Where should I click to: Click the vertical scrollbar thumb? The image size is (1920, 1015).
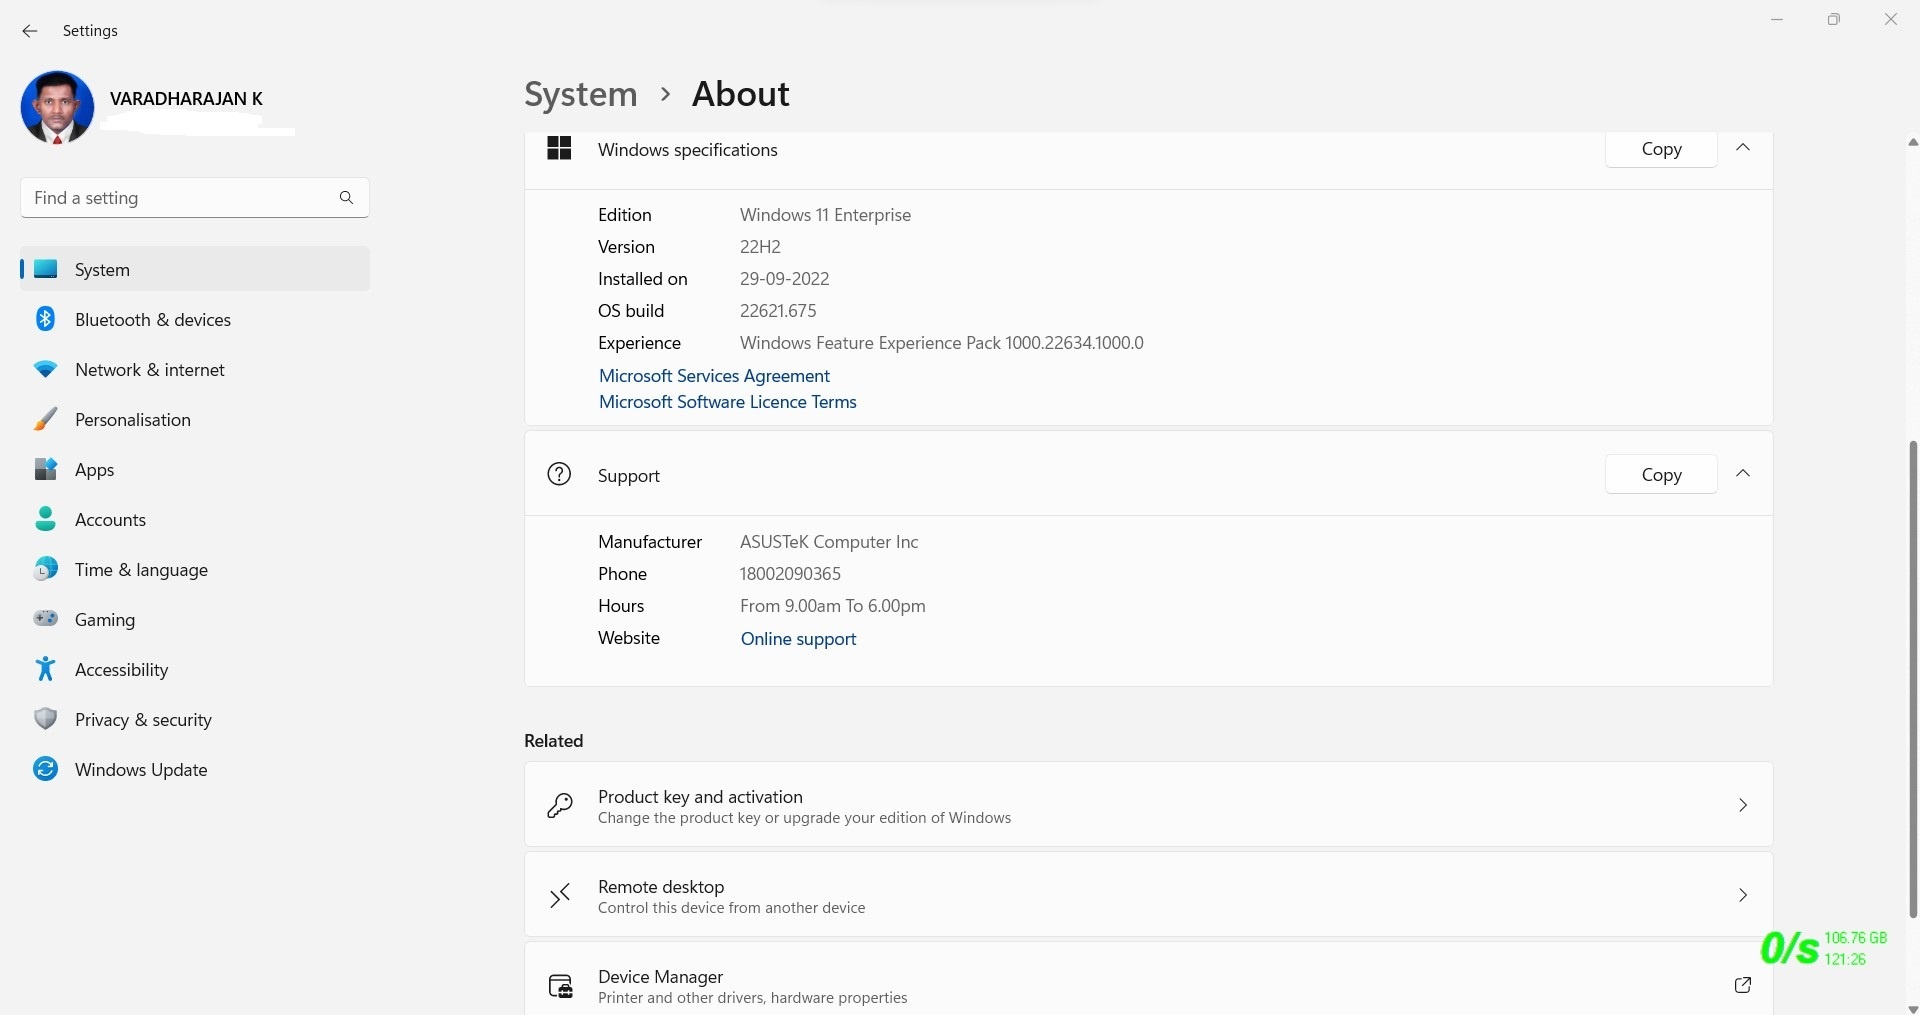click(x=1913, y=679)
